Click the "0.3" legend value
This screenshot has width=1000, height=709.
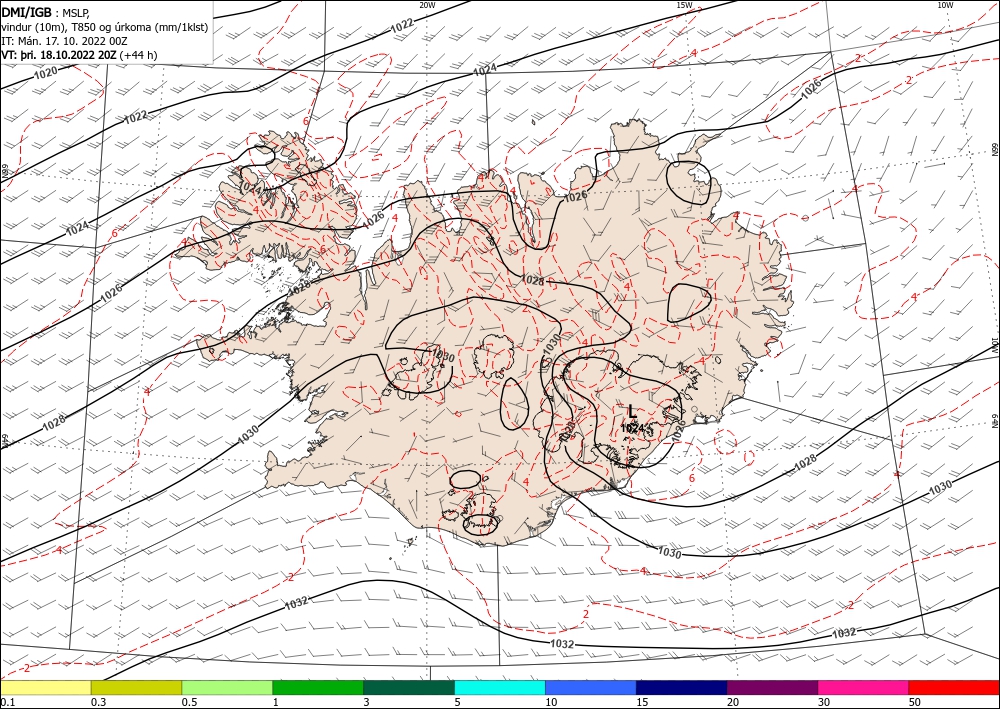(x=99, y=702)
